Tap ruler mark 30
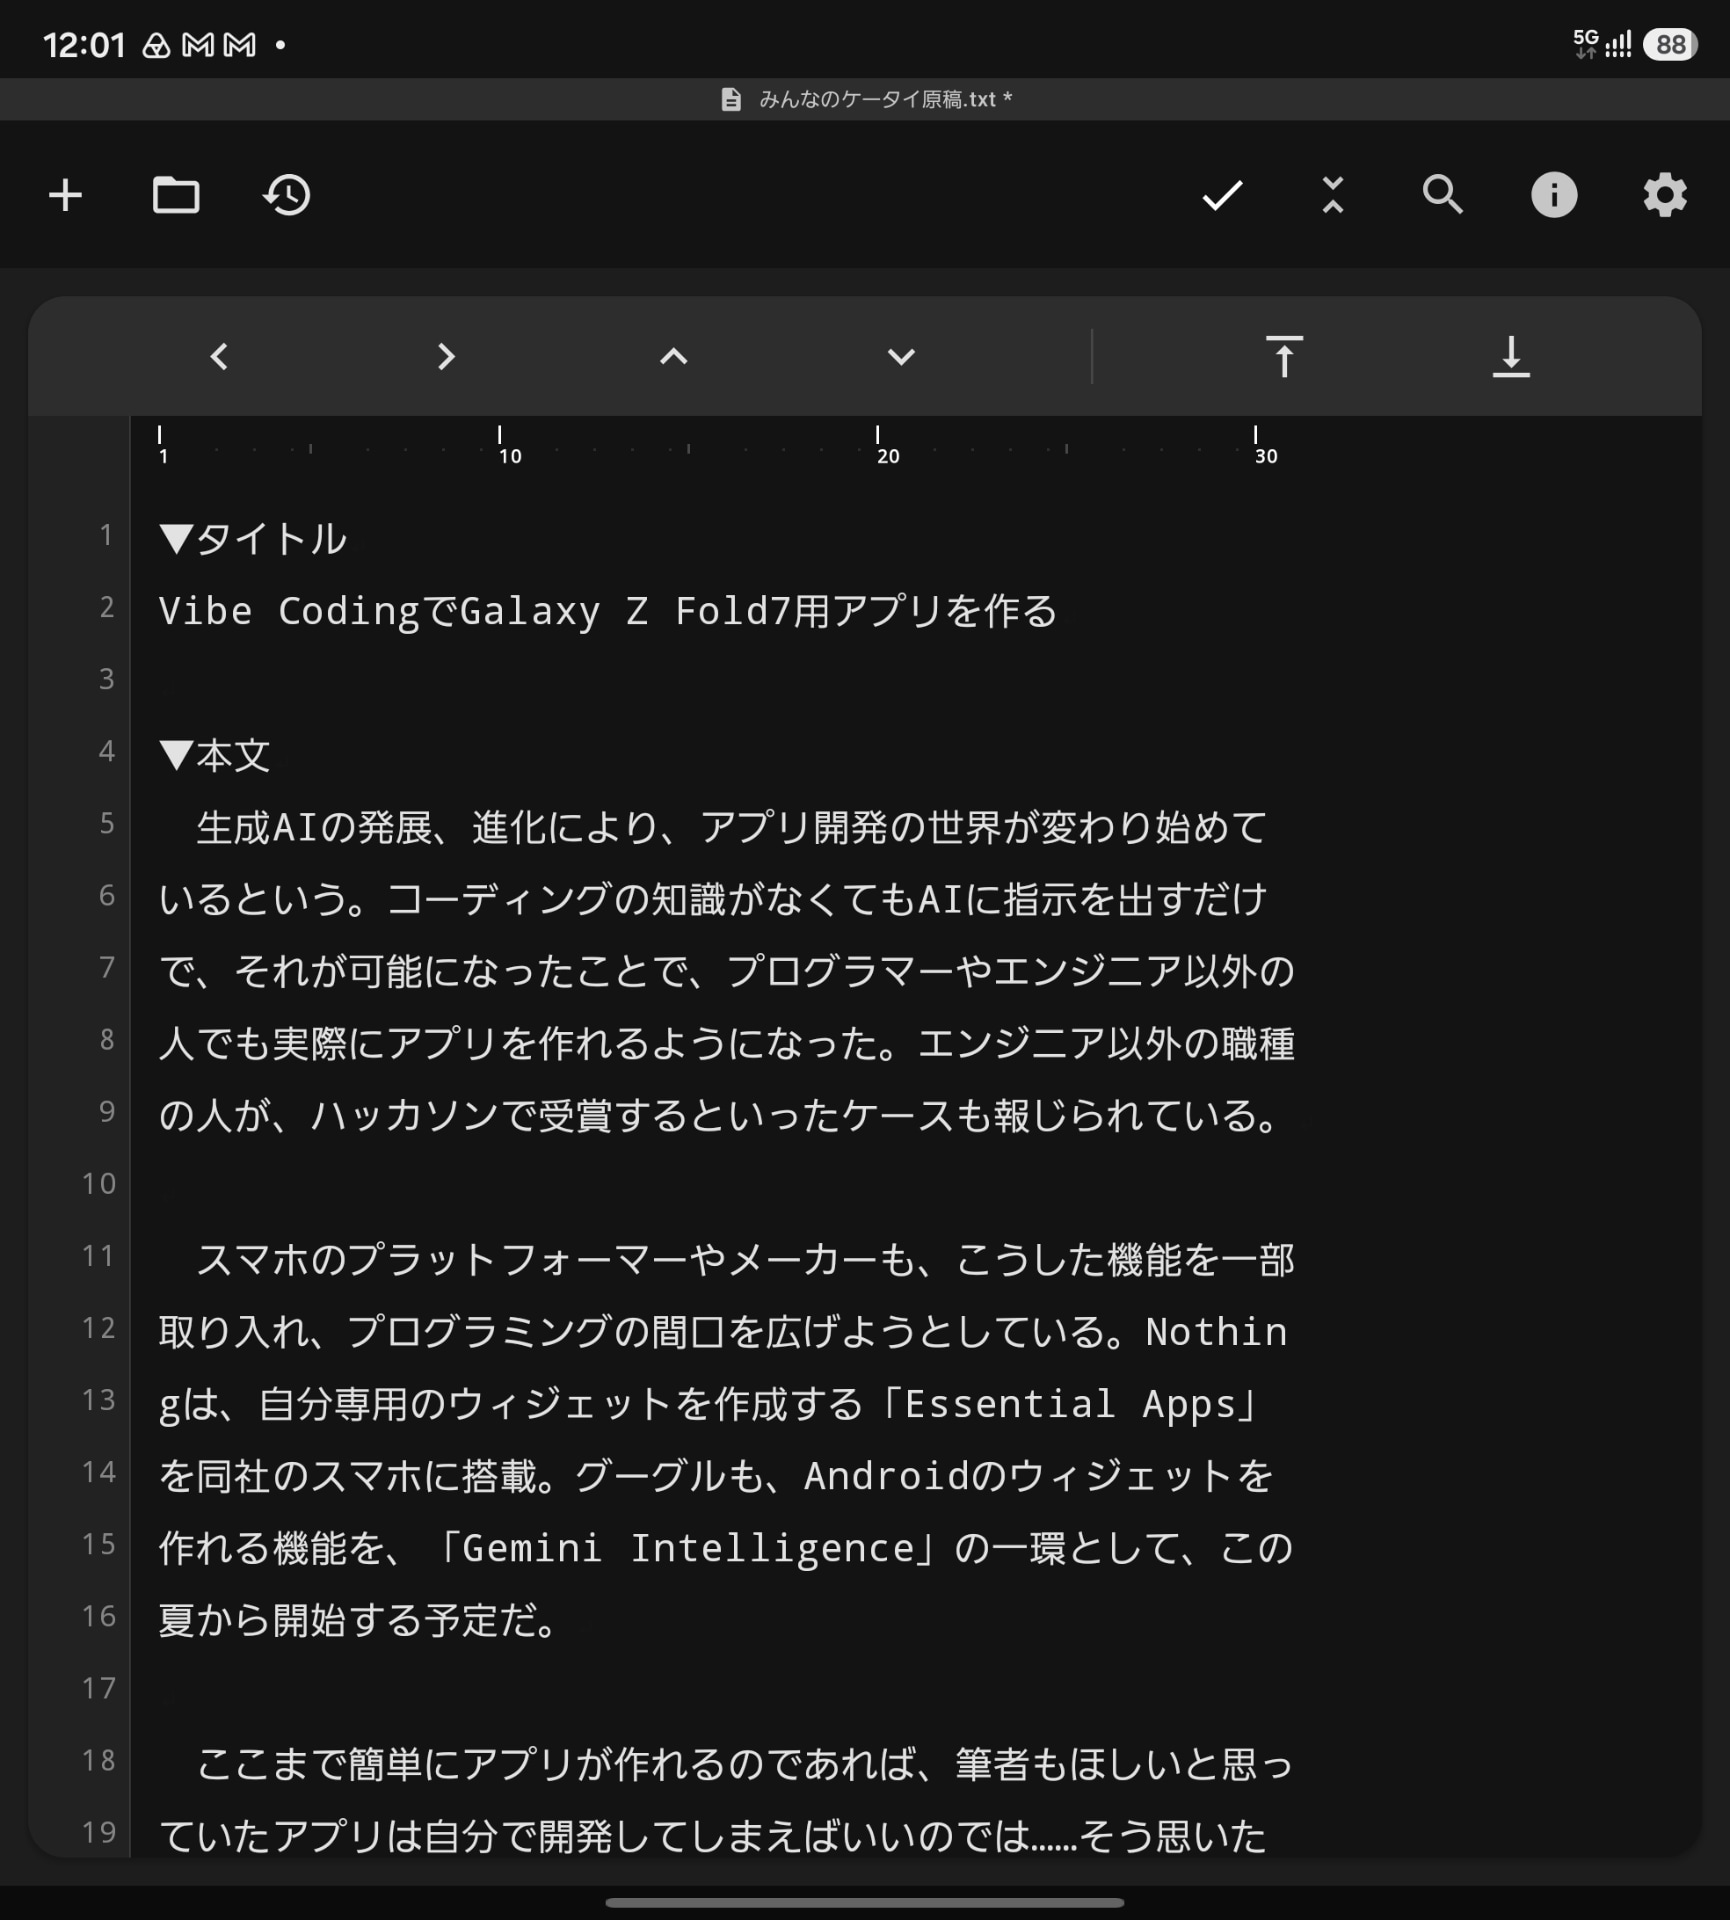The image size is (1730, 1920). coord(1266,456)
